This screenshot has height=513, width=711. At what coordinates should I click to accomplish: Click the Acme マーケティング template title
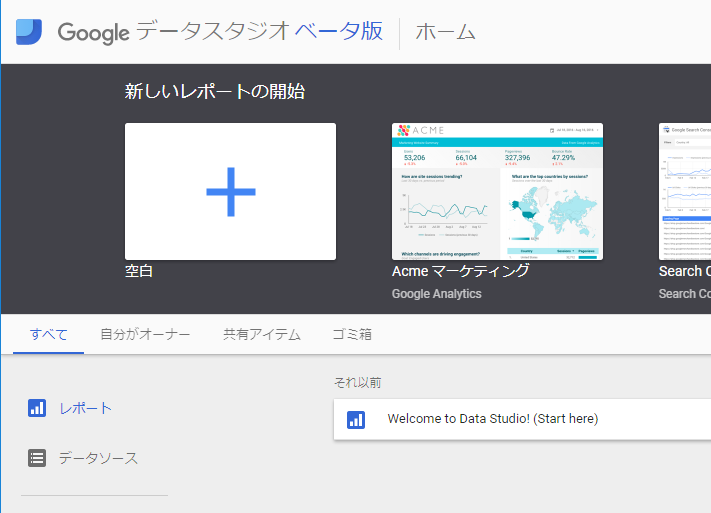461,271
